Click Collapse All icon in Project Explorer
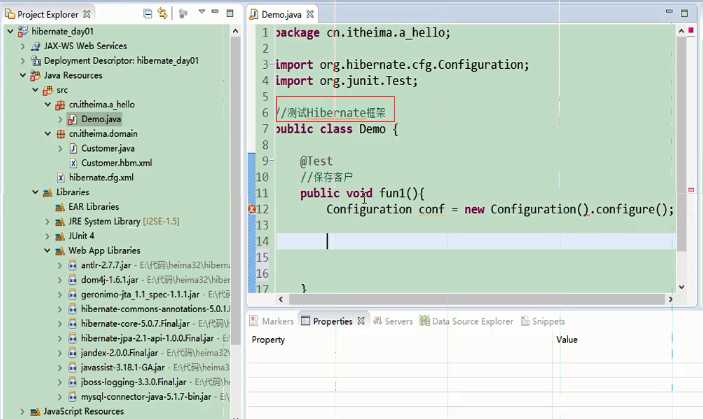This screenshot has width=703, height=419. pyautogui.click(x=148, y=14)
